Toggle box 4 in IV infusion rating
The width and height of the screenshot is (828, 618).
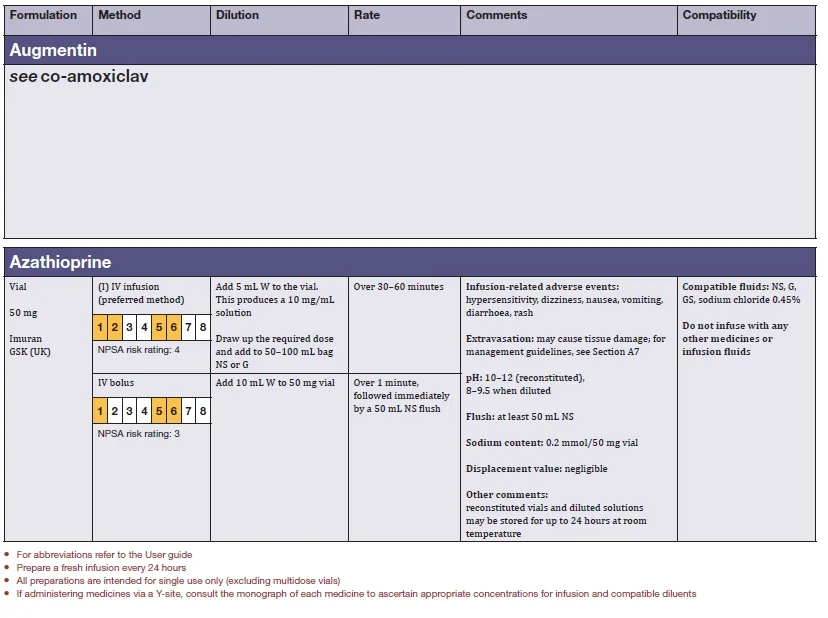tap(145, 327)
